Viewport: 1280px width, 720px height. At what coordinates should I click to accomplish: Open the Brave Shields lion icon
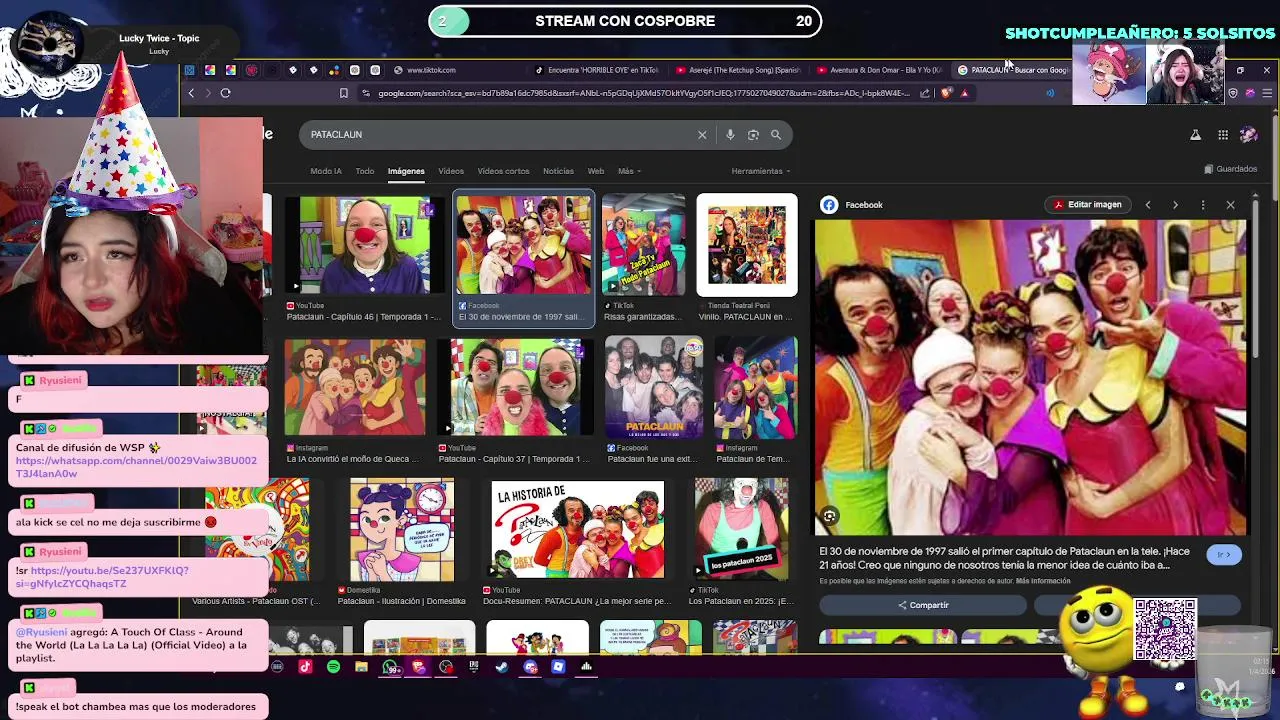click(946, 93)
